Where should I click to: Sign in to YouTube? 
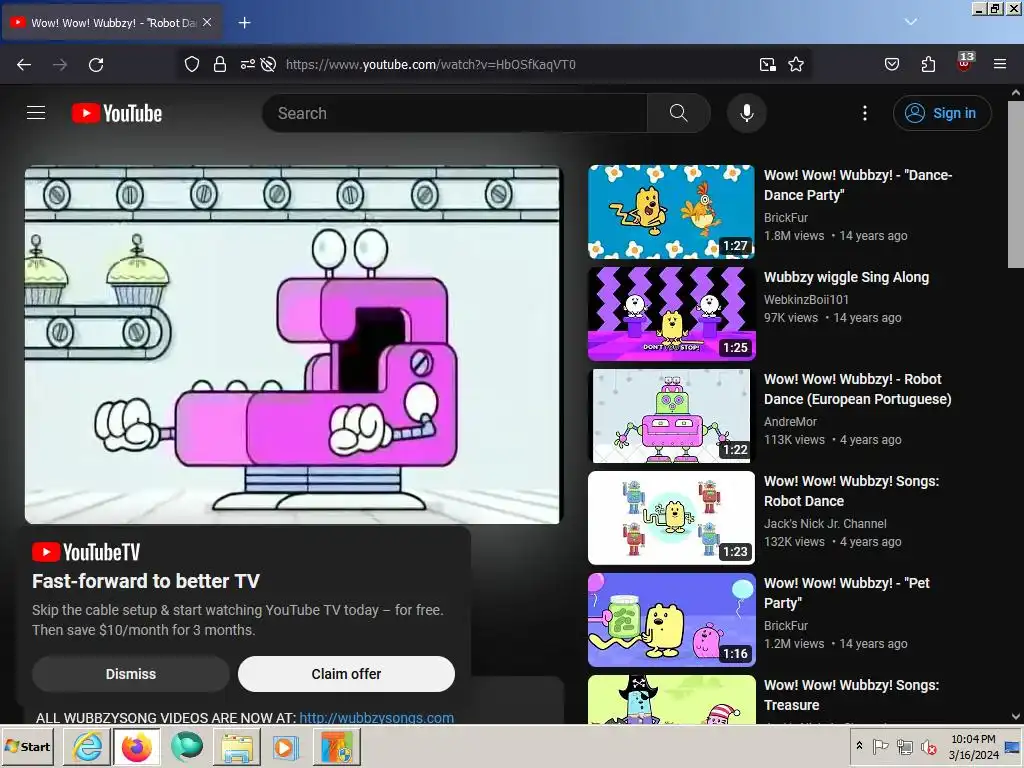[942, 113]
